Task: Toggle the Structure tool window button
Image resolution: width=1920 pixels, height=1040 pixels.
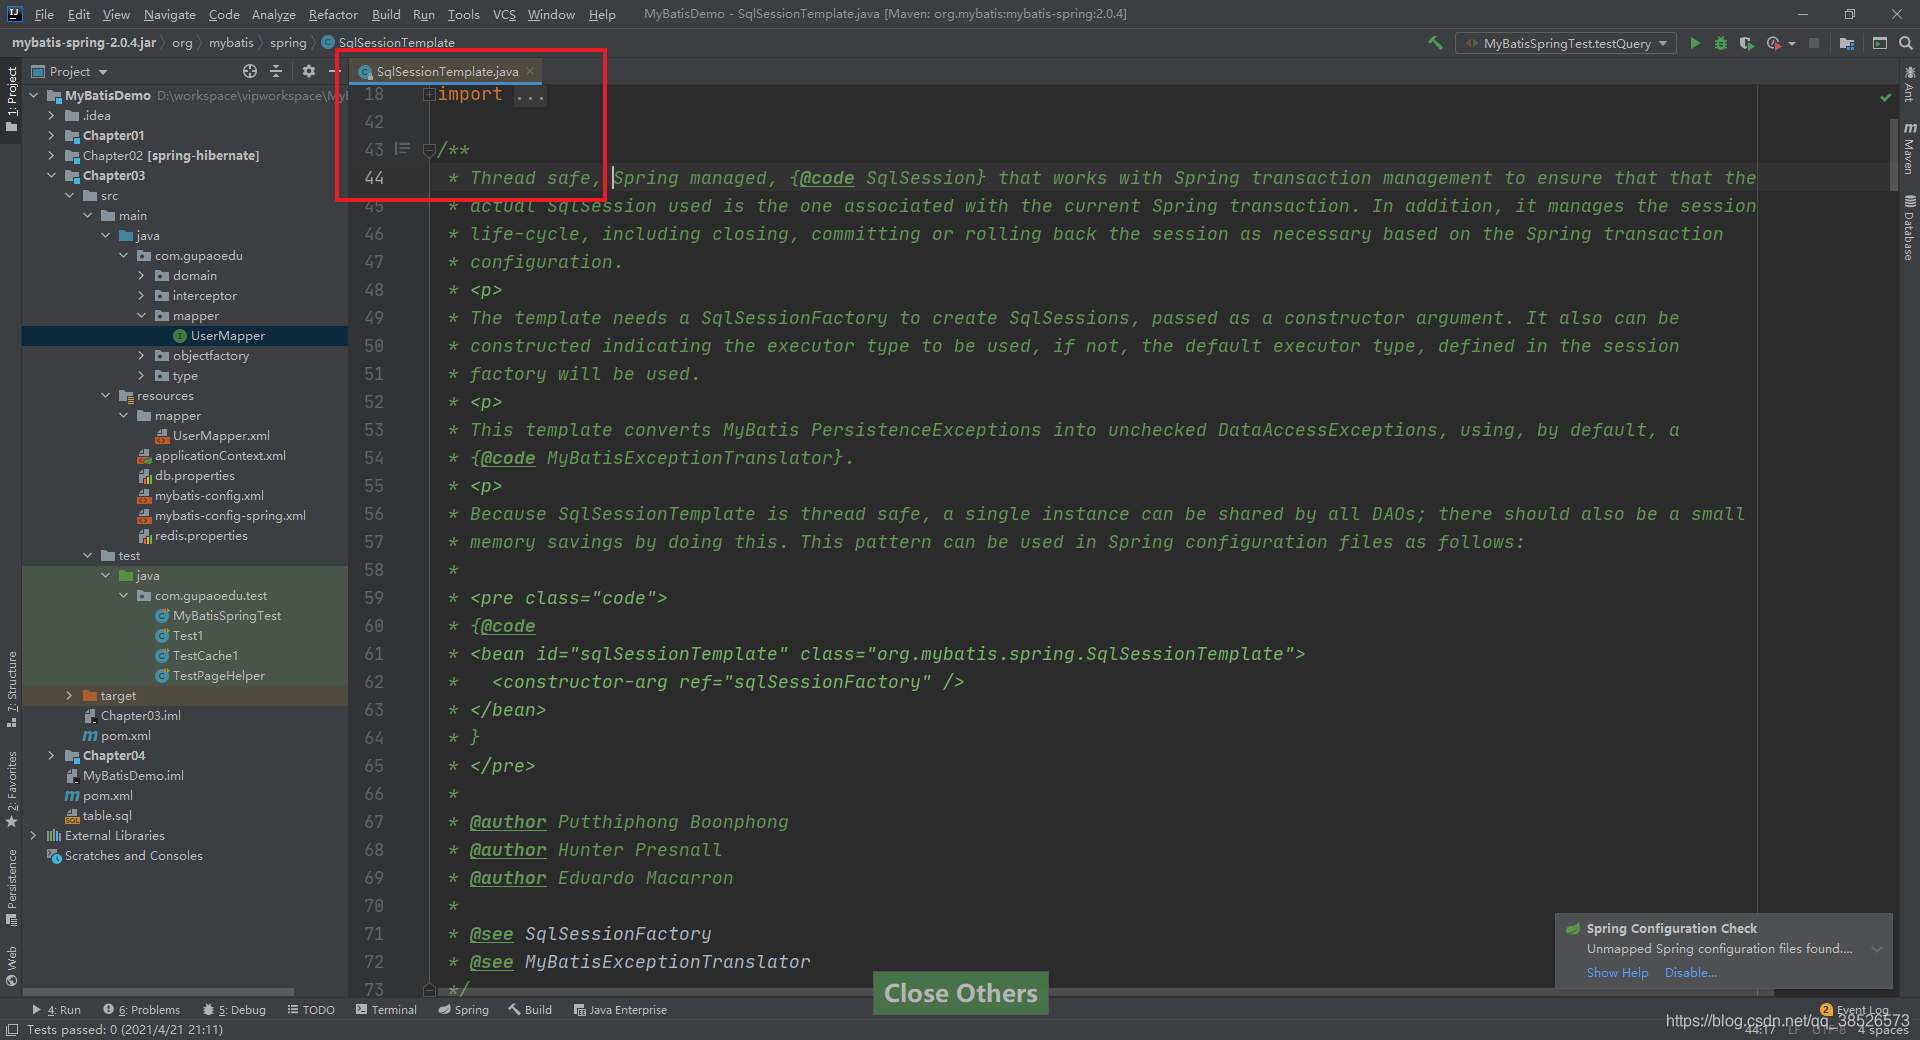Action: pyautogui.click(x=12, y=690)
